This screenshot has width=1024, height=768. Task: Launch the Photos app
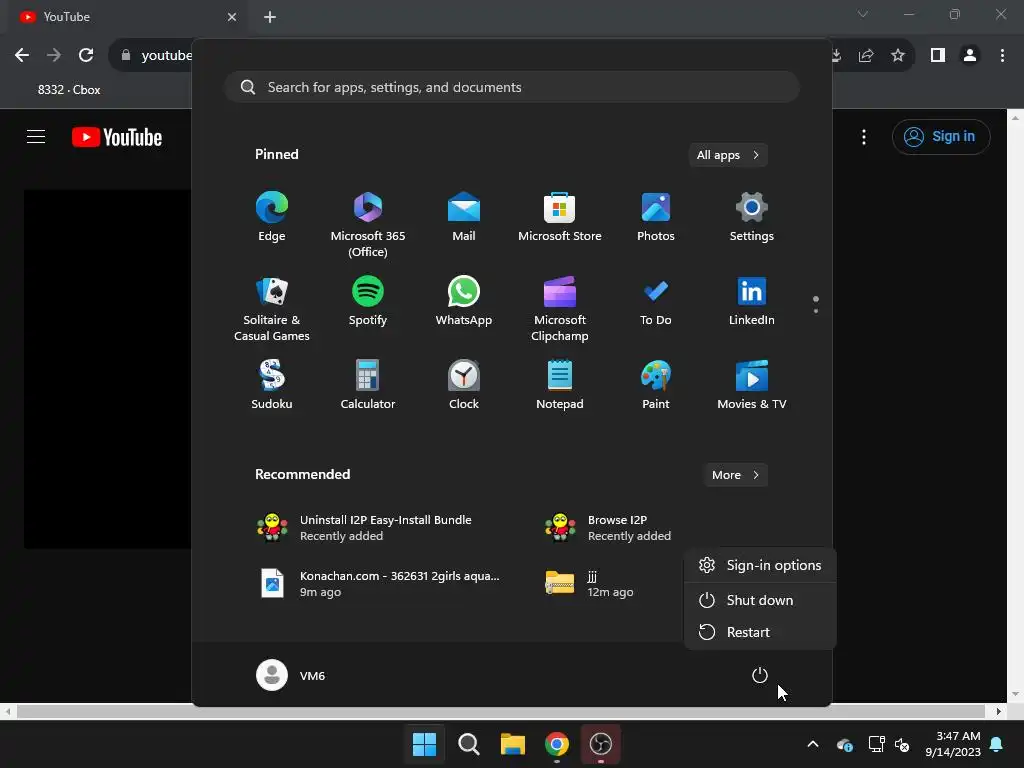656,217
